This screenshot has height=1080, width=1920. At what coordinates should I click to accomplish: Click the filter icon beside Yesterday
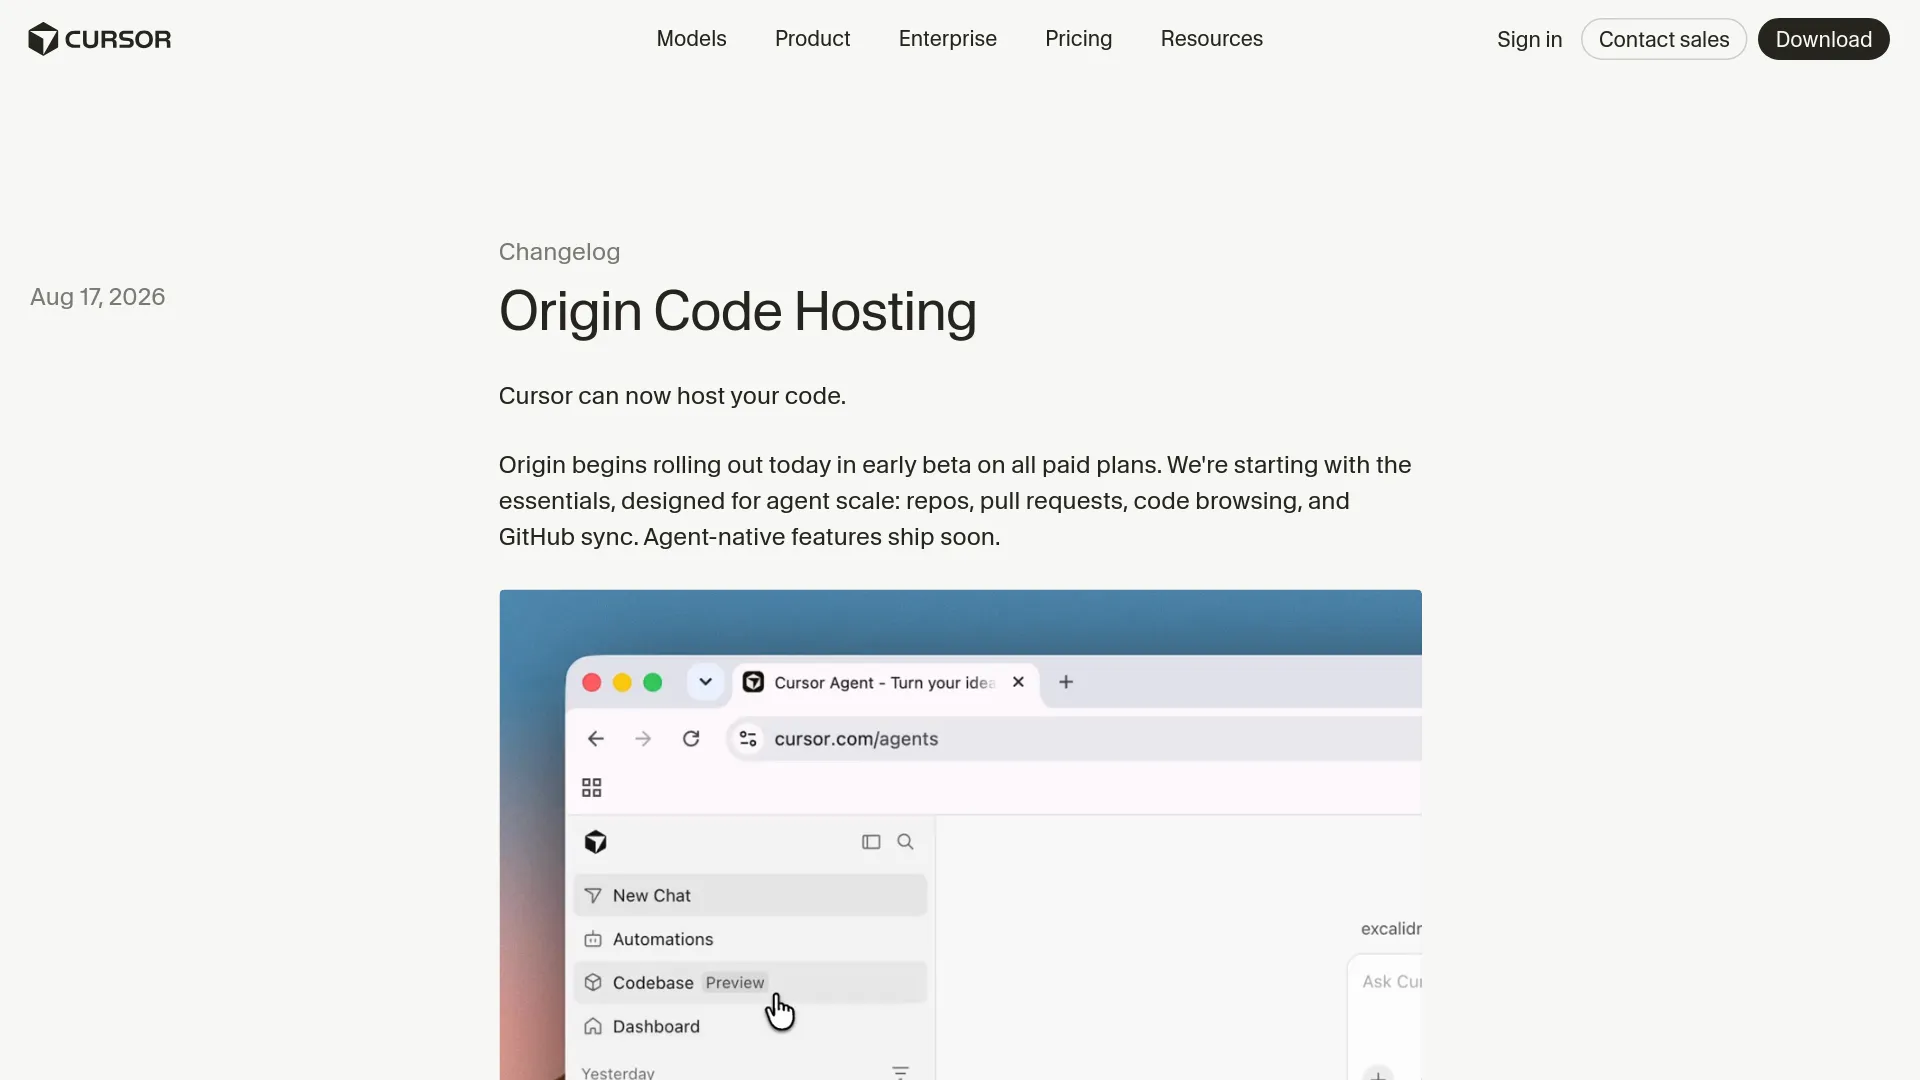pos(900,1072)
